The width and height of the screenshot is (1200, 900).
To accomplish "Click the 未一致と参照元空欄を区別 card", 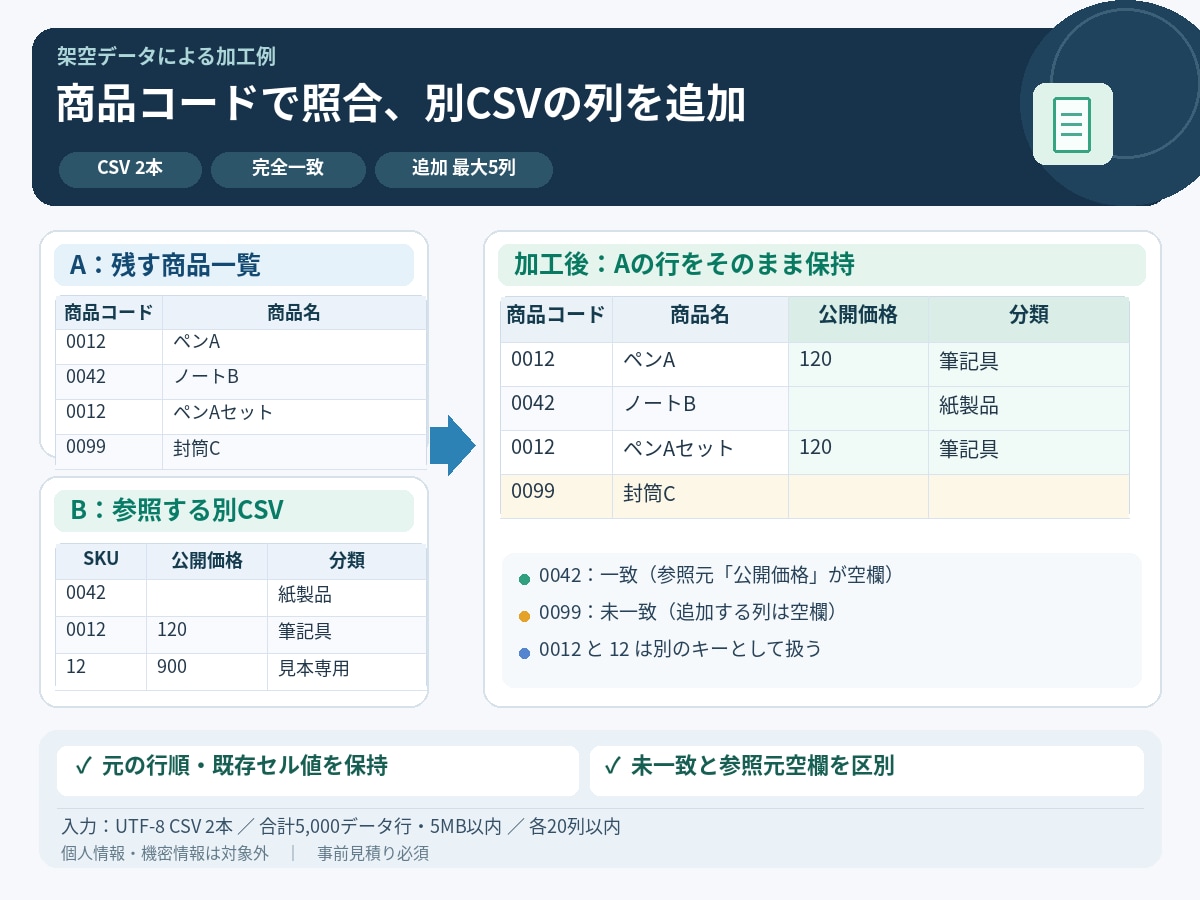I will pyautogui.click(x=866, y=771).
